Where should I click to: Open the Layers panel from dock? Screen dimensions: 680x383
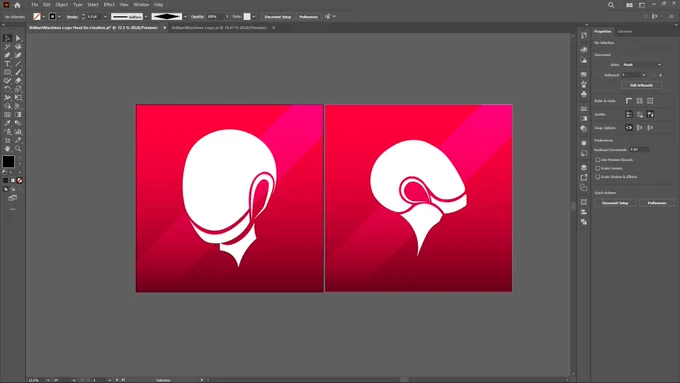click(x=584, y=167)
